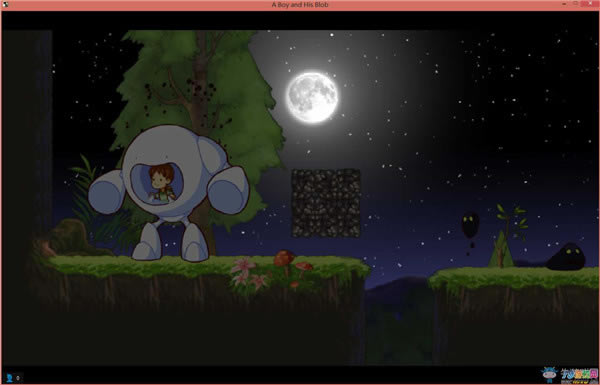Close the A Boy and His Blob window
Viewport: 600px width, 385px height.
590,4
